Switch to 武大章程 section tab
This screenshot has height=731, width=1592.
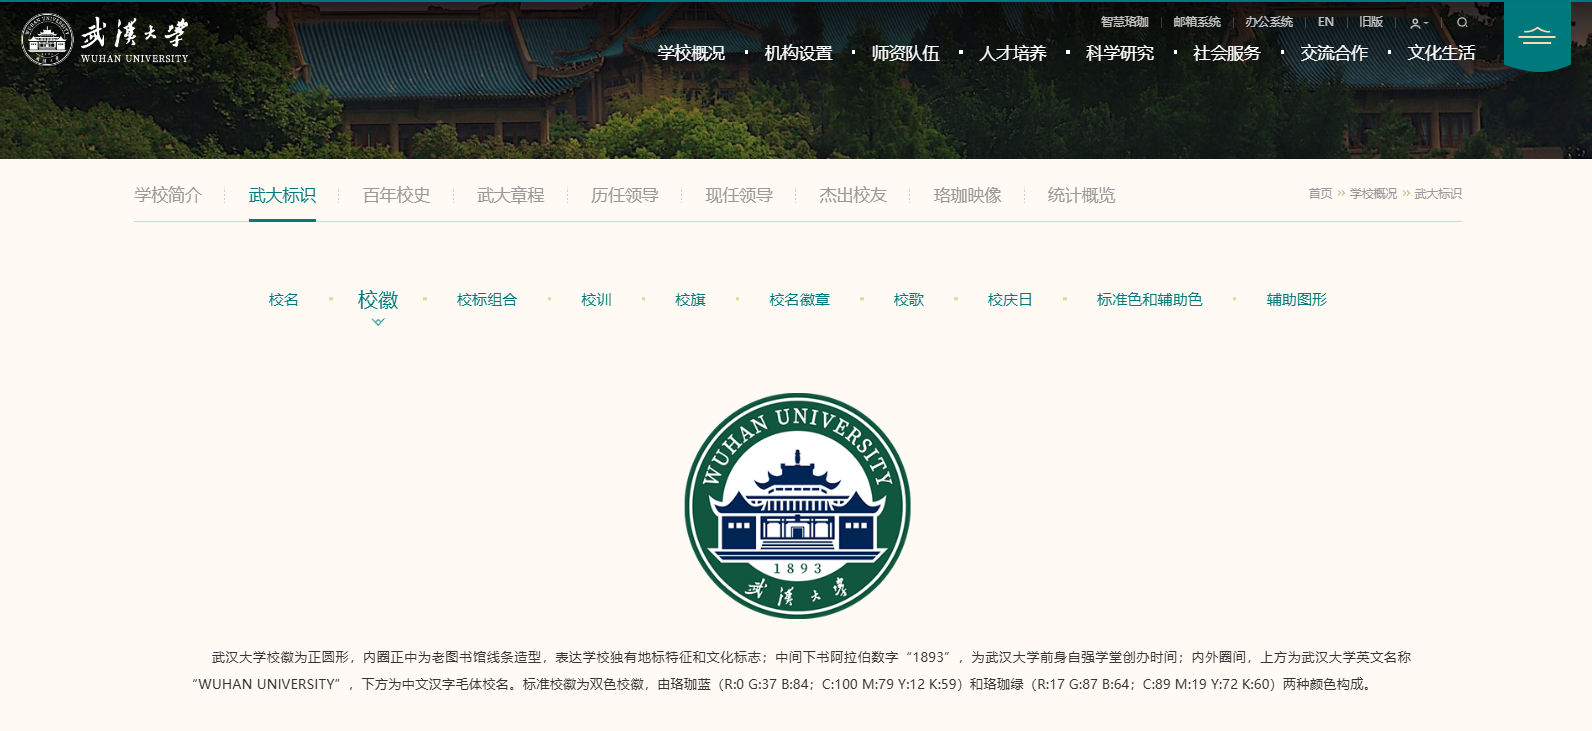[x=510, y=195]
